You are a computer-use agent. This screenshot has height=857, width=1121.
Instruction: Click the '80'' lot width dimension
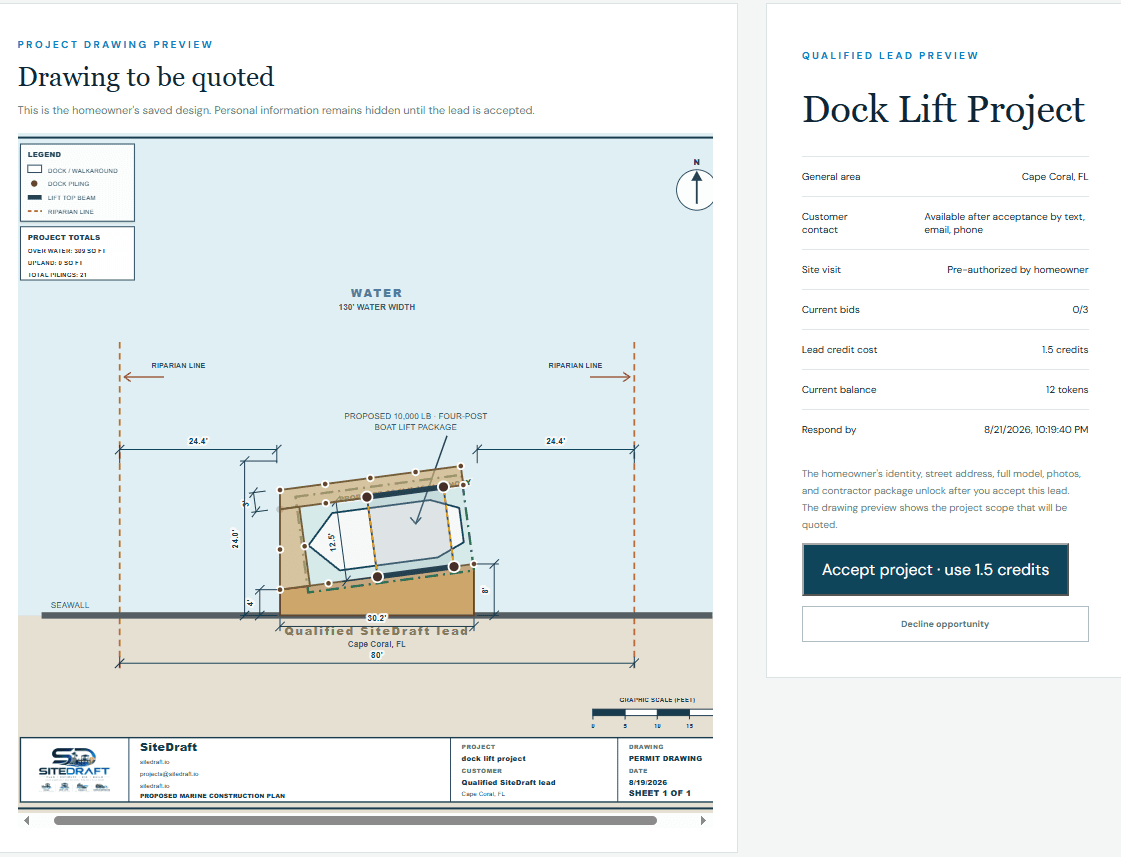click(x=377, y=655)
